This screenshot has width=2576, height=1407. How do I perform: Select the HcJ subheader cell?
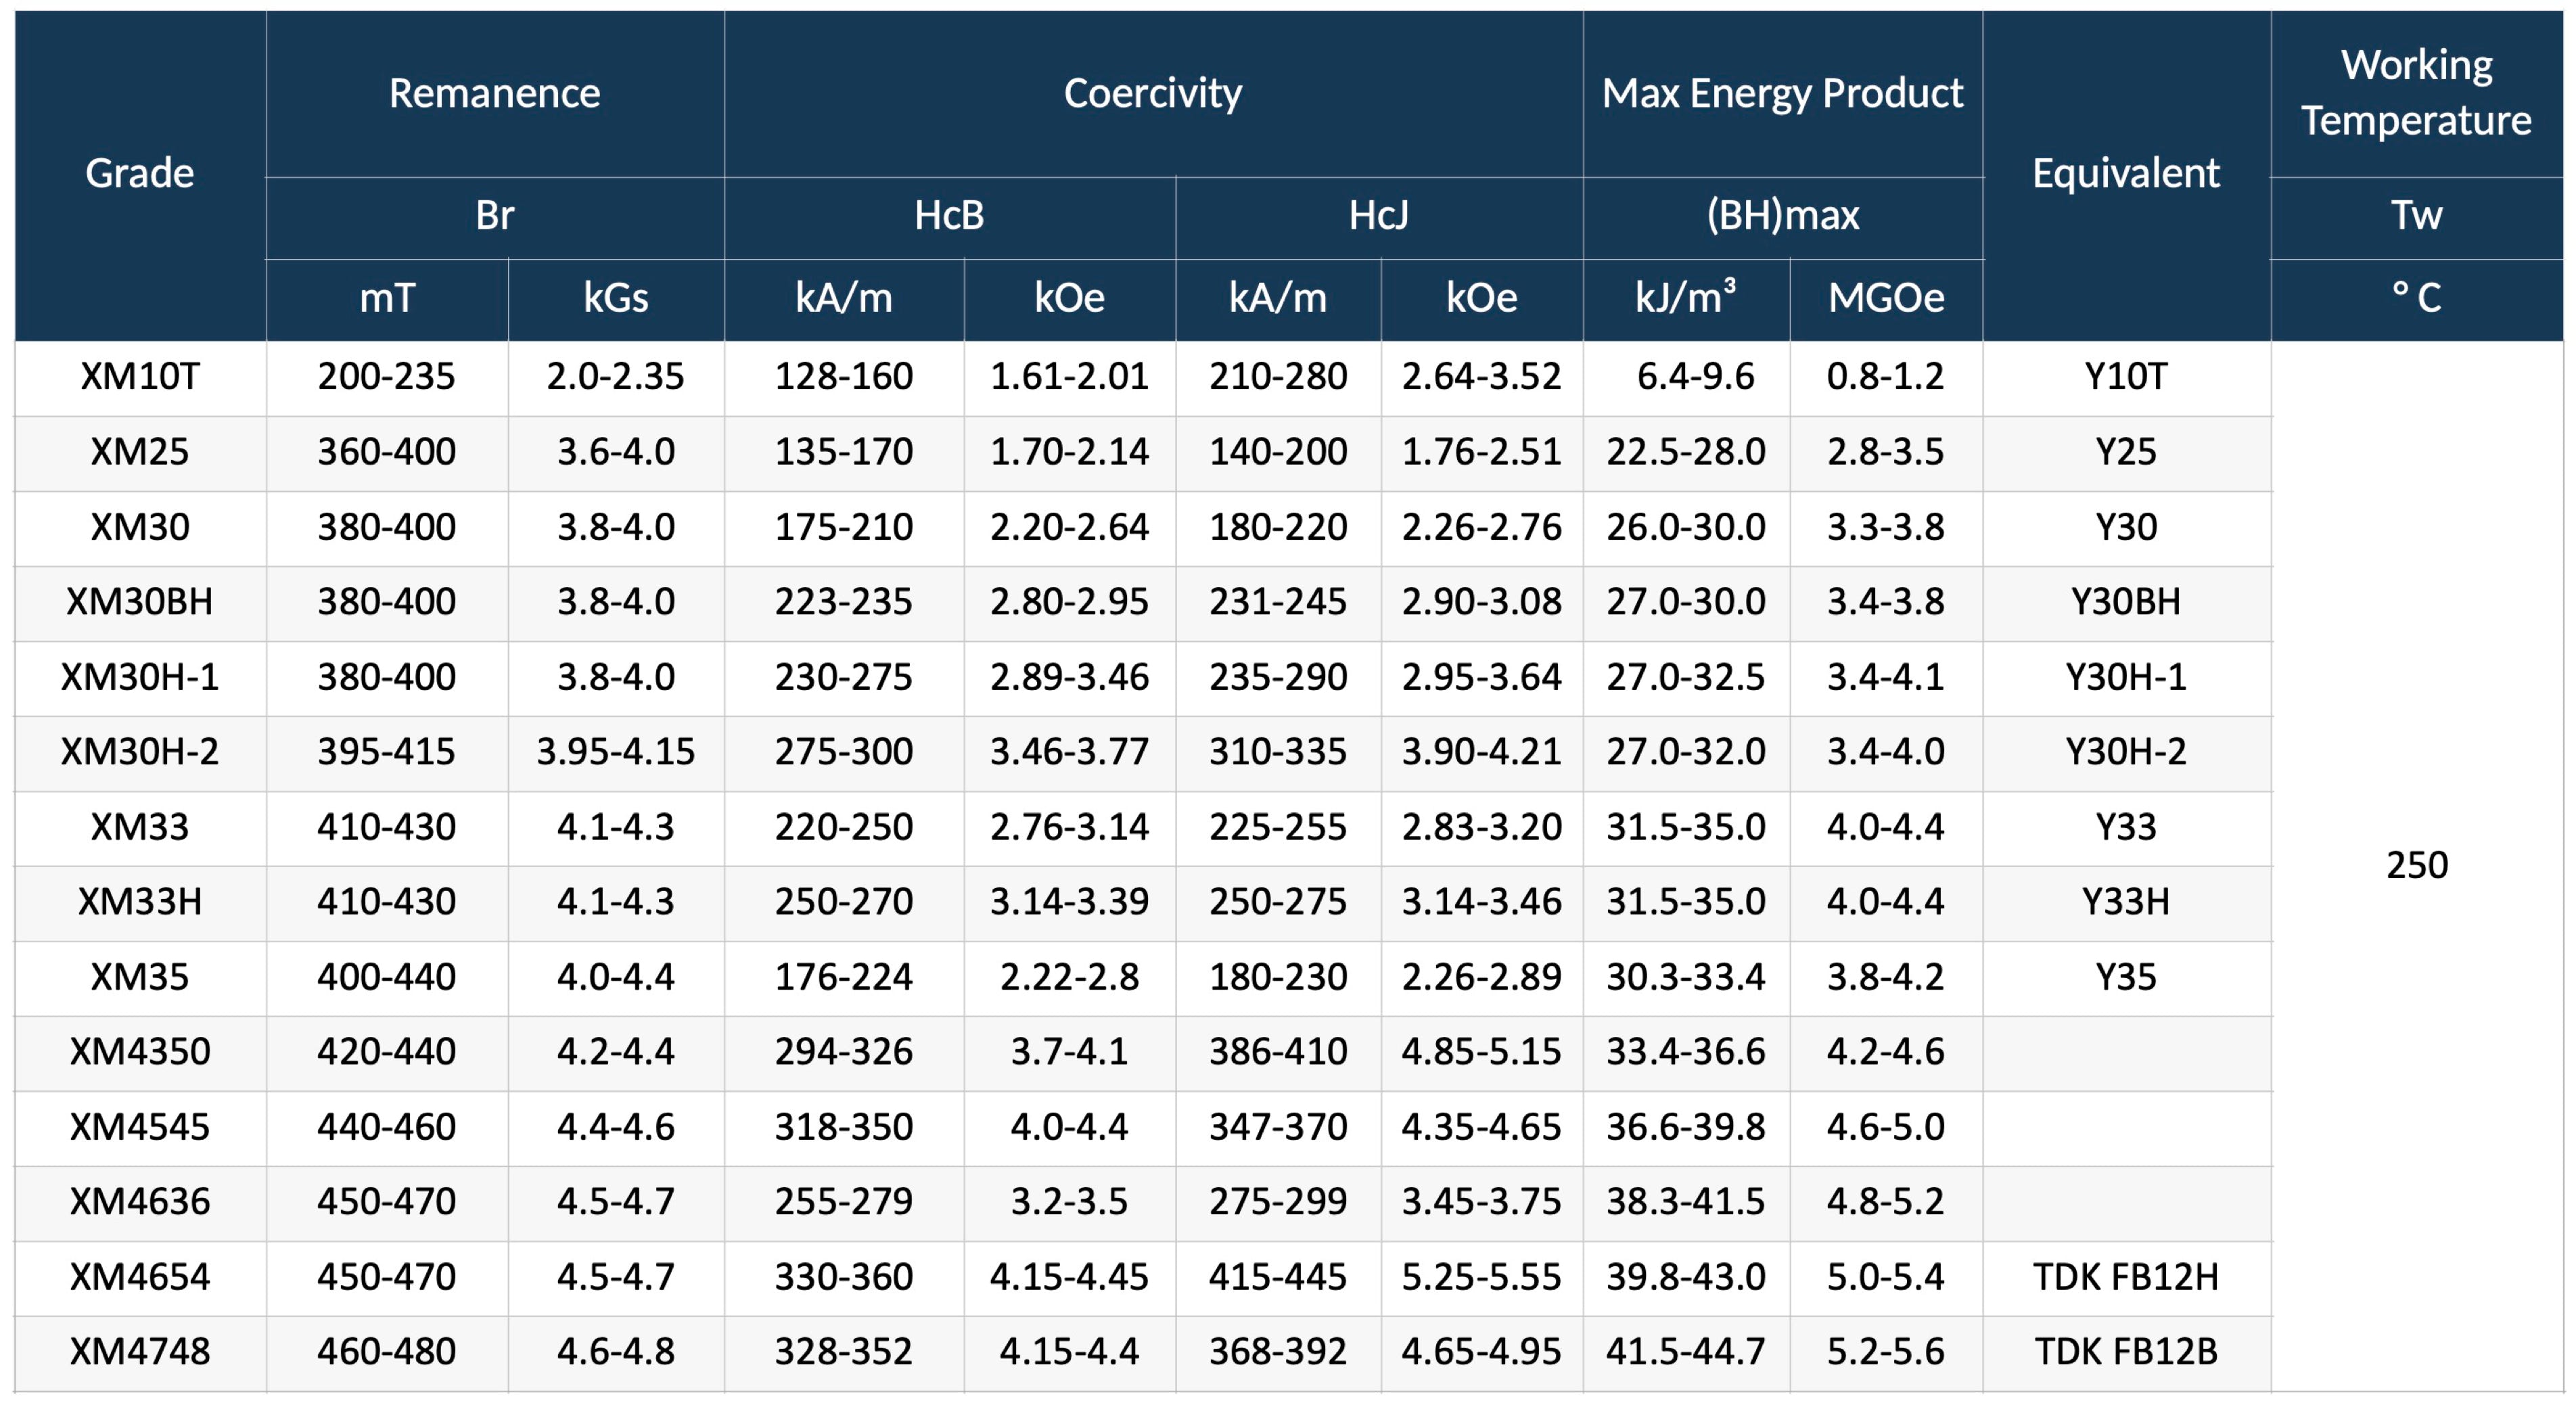click(x=1378, y=215)
